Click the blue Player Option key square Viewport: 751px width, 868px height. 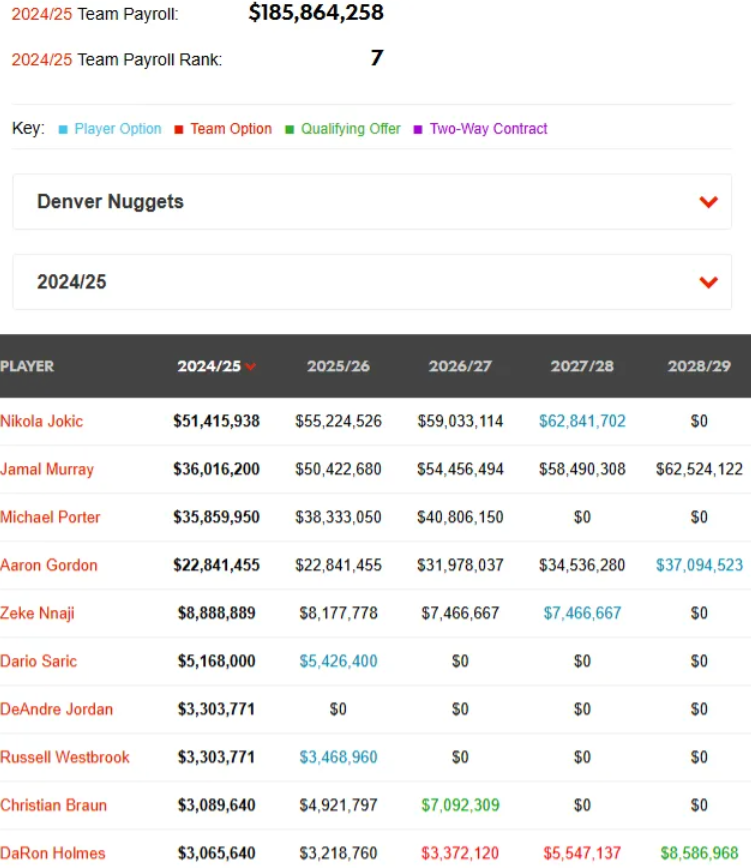(x=63, y=130)
